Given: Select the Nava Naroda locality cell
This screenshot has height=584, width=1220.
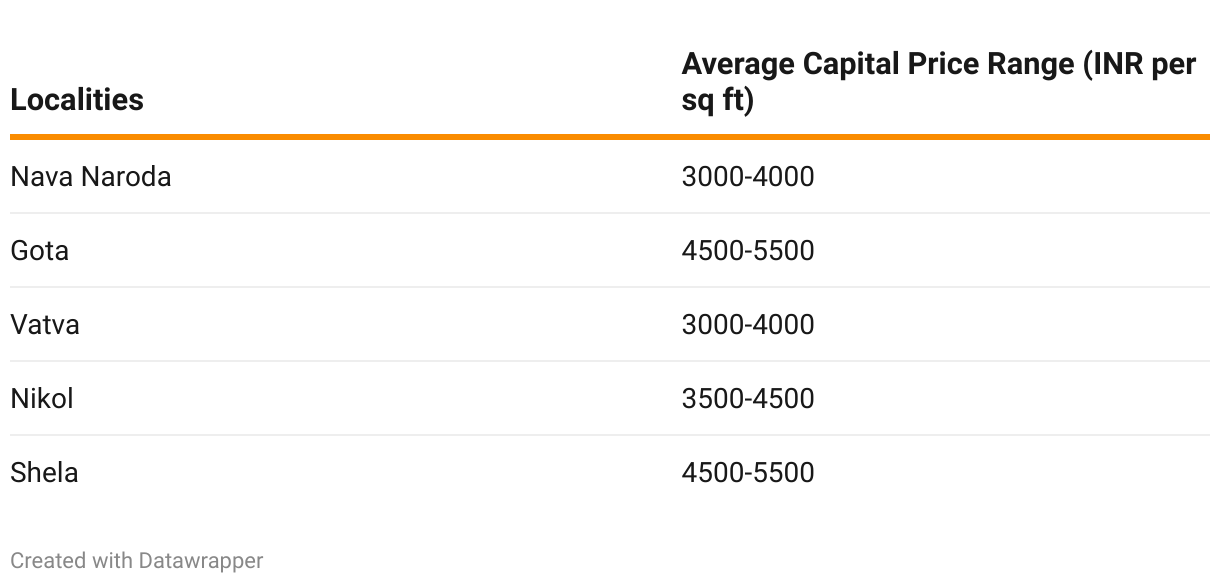Looking at the screenshot, I should pyautogui.click(x=91, y=177).
